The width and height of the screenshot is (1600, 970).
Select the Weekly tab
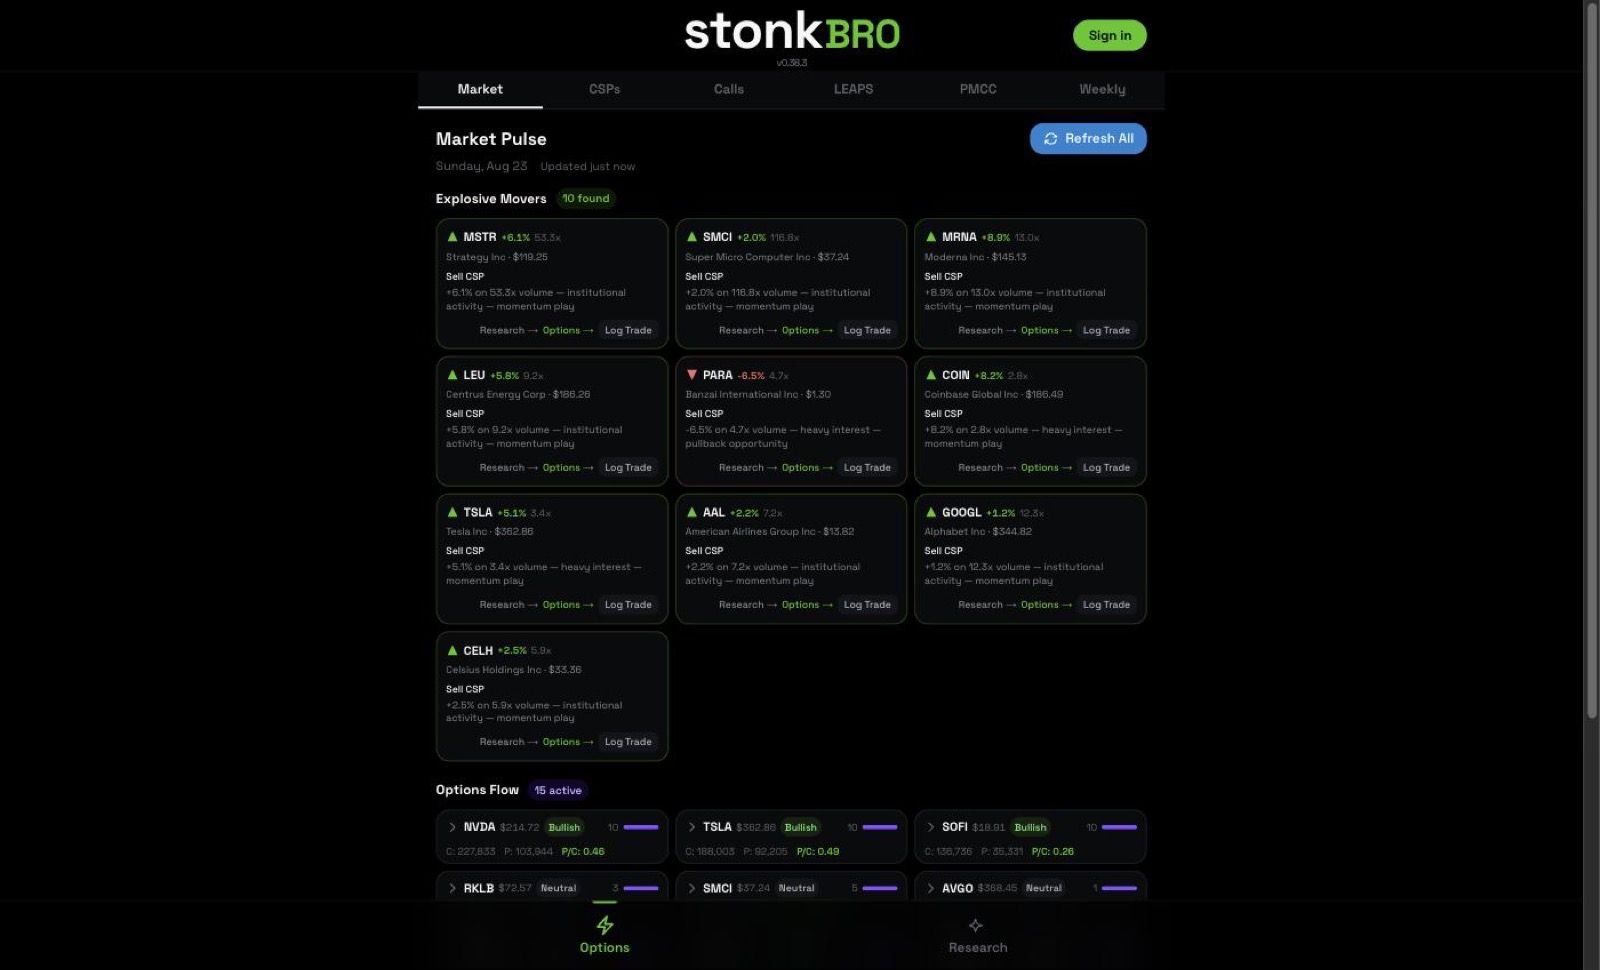pos(1102,89)
